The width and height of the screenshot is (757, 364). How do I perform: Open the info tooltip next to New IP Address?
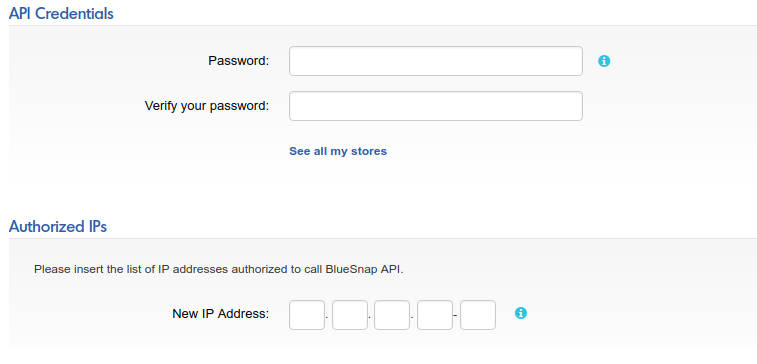click(521, 313)
